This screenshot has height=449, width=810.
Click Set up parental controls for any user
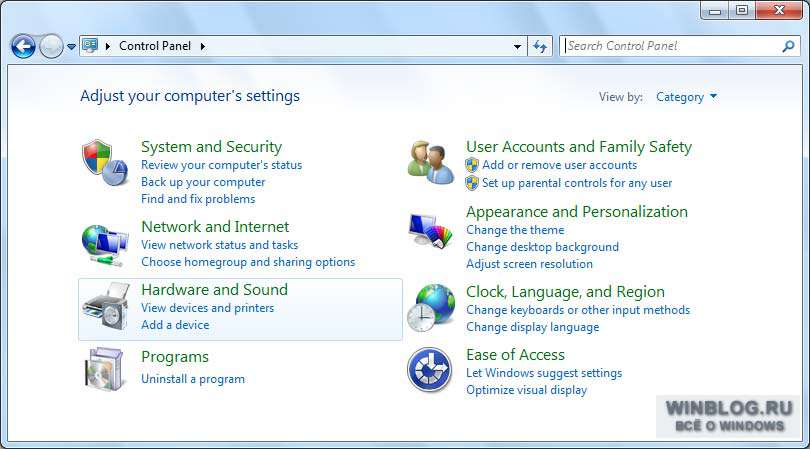[x=577, y=183]
